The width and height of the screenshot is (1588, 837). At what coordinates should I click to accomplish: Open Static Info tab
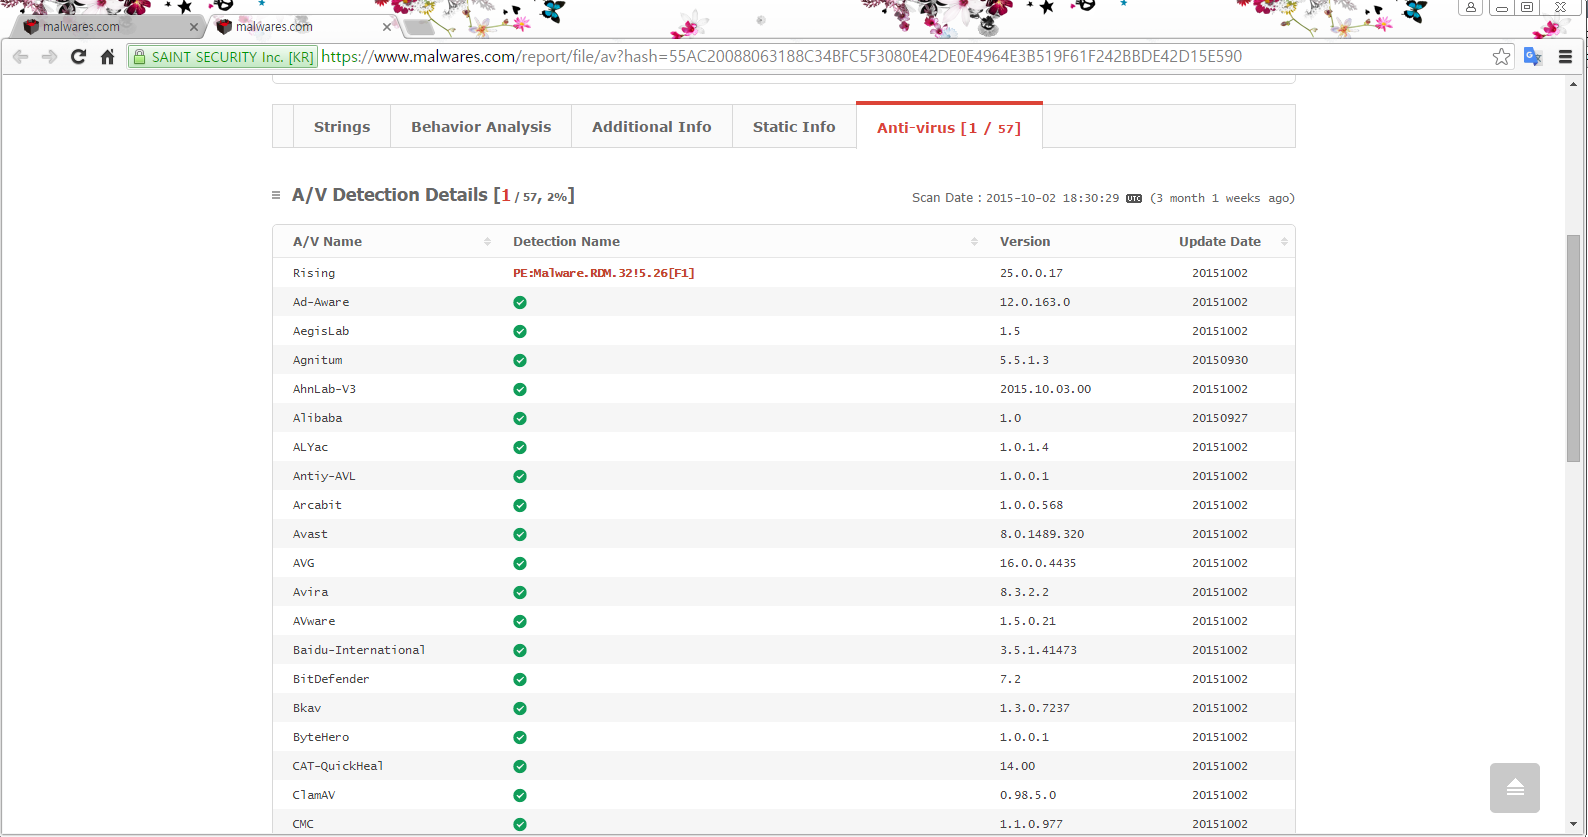coord(794,127)
